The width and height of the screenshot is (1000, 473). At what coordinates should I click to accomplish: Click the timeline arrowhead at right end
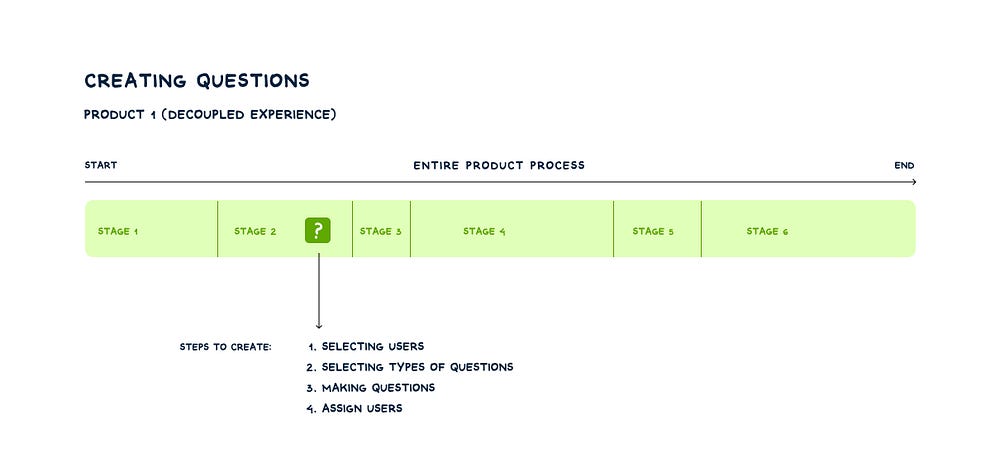[x=912, y=182]
